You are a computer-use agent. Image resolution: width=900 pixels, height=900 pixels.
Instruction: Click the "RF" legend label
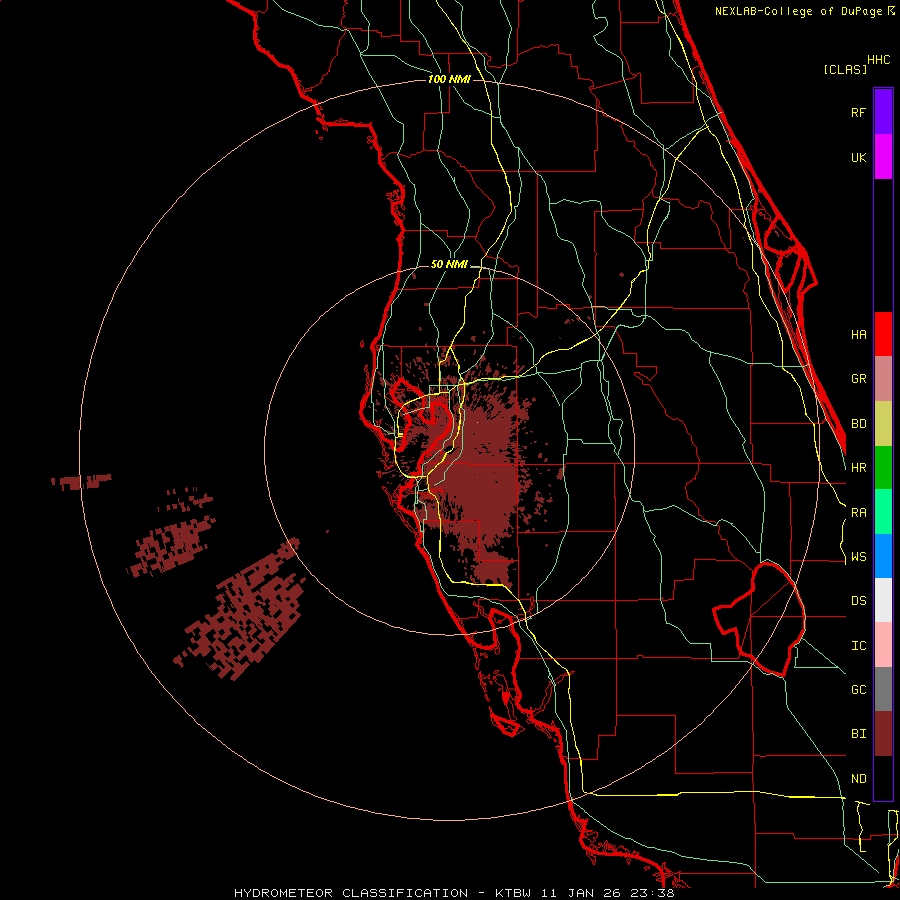click(x=858, y=112)
